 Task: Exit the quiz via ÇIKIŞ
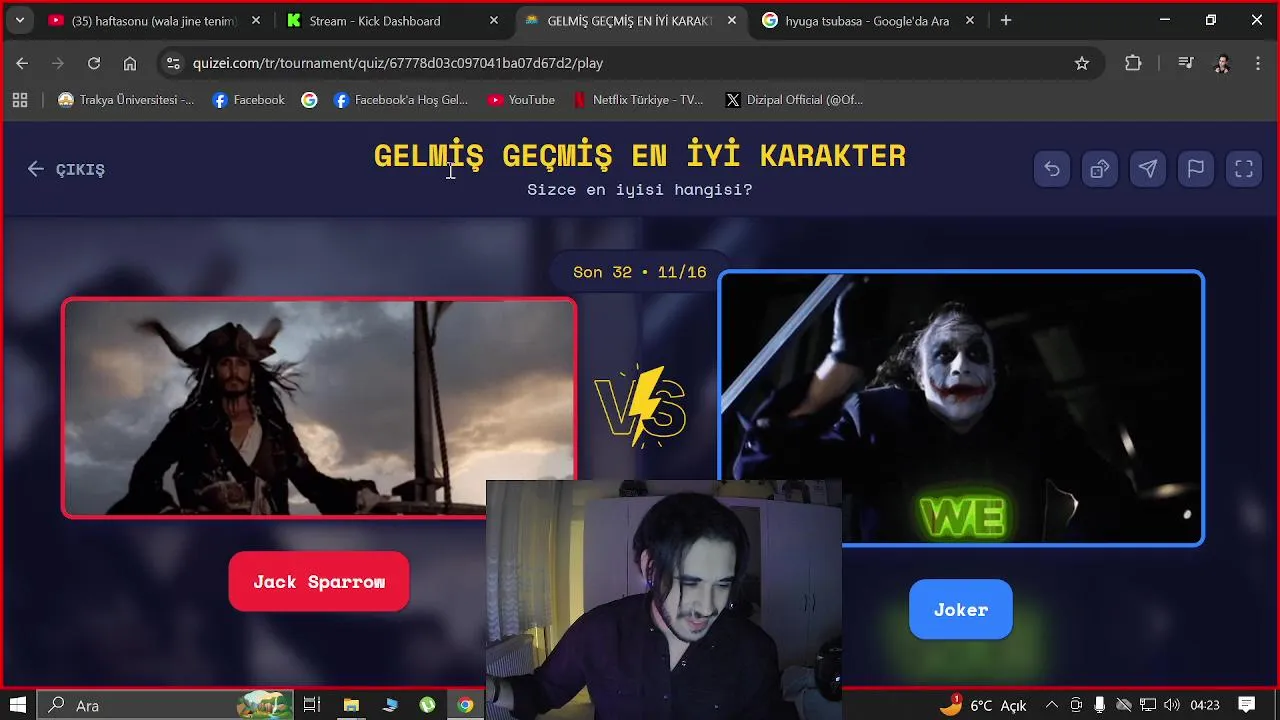pos(66,169)
